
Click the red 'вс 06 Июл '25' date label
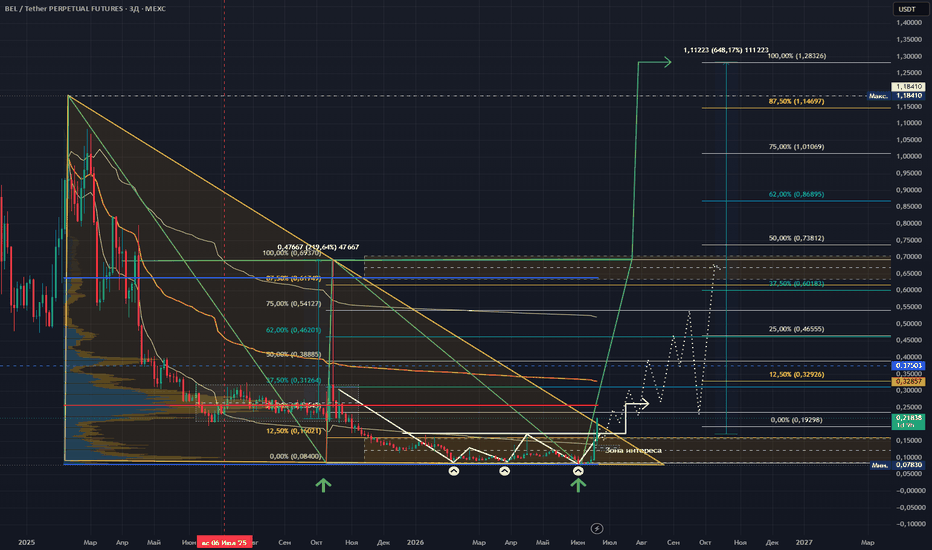pyautogui.click(x=225, y=543)
